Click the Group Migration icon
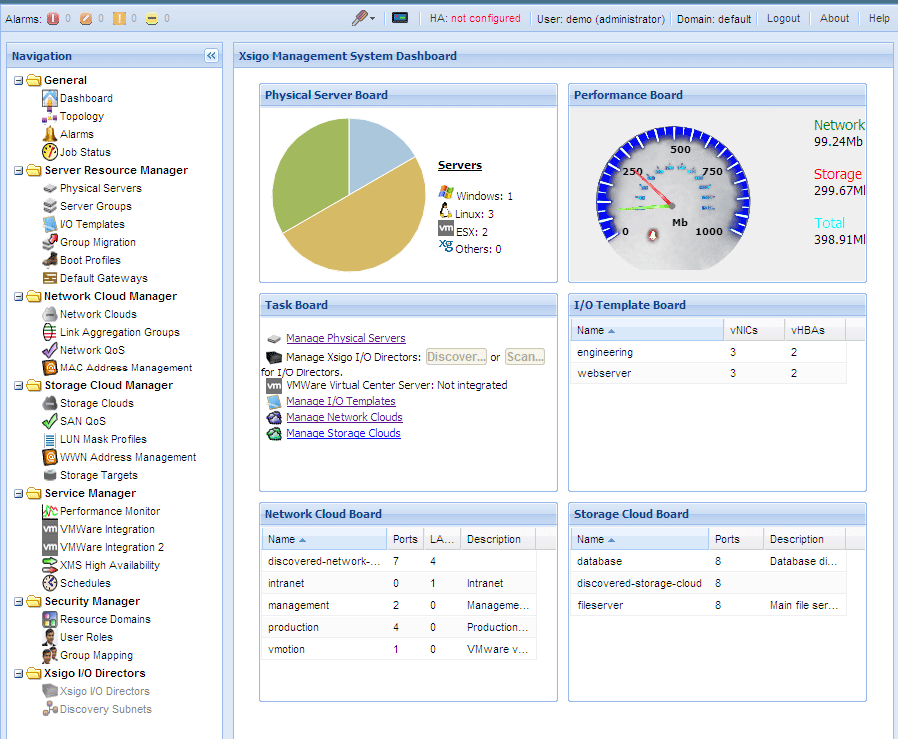Viewport: 898px width, 739px height. click(50, 242)
